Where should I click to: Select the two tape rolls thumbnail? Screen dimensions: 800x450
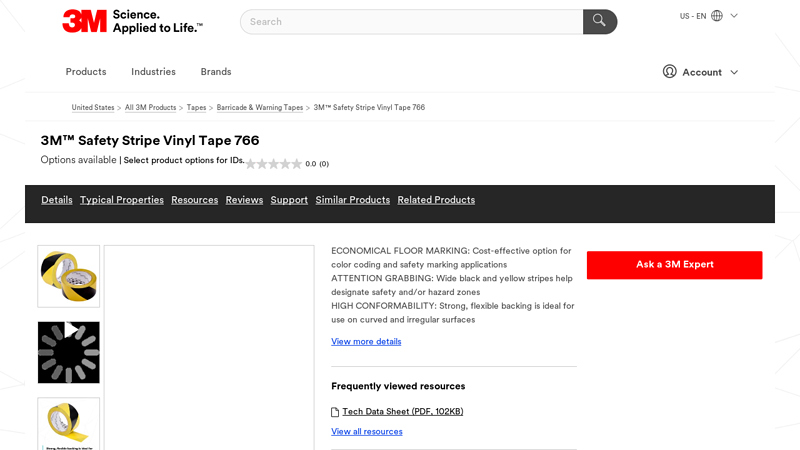(x=68, y=276)
